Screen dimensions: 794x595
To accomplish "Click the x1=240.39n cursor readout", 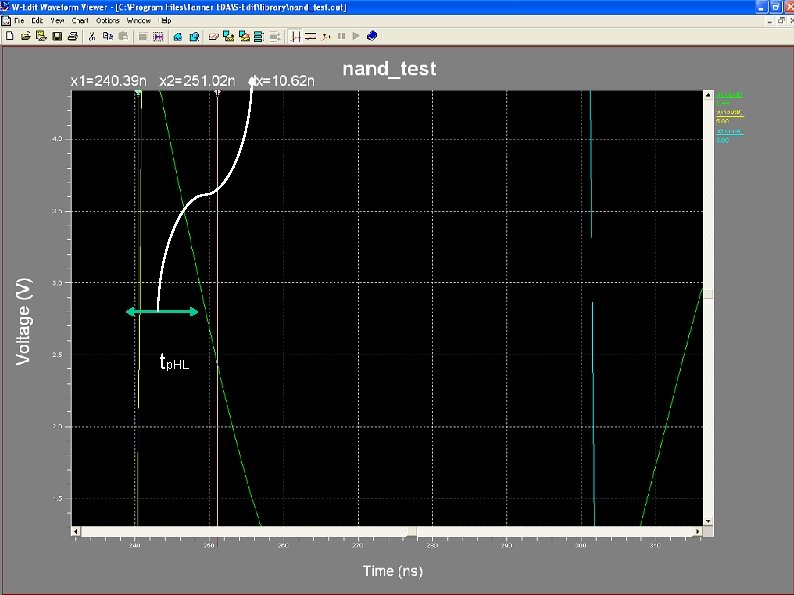I will (x=108, y=81).
